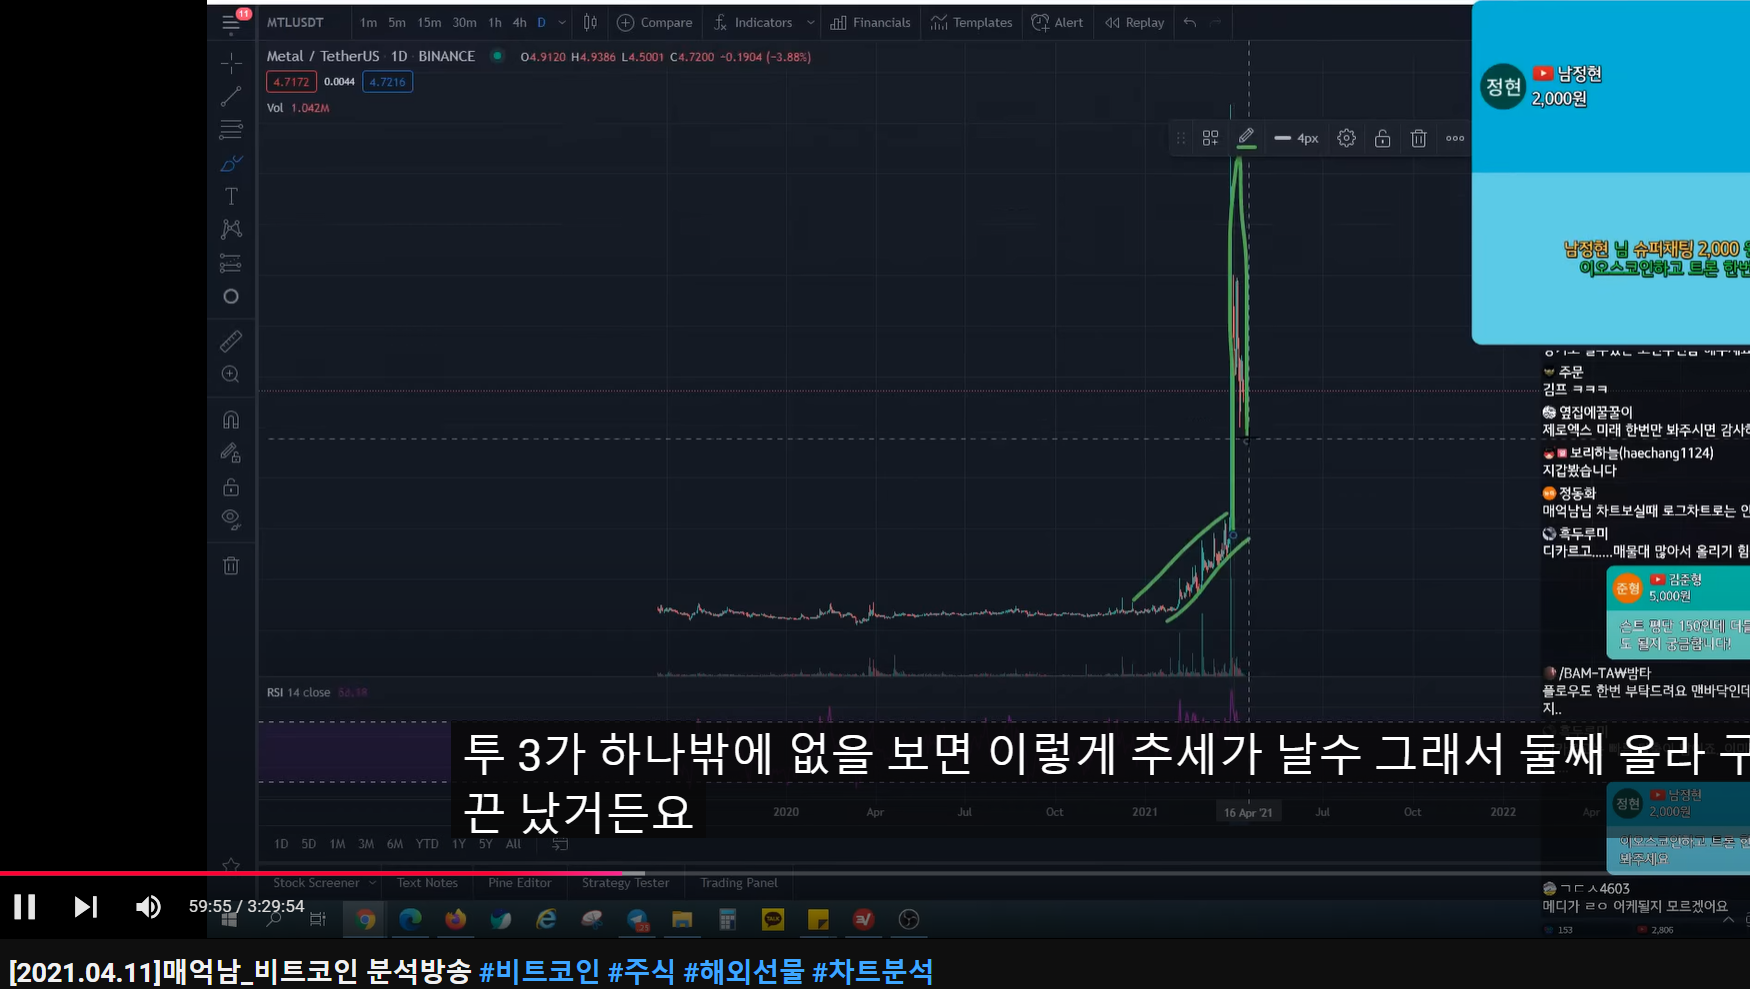Image resolution: width=1750 pixels, height=989 pixels.
Task: Toggle stay in drawing mode
Action: [231, 453]
